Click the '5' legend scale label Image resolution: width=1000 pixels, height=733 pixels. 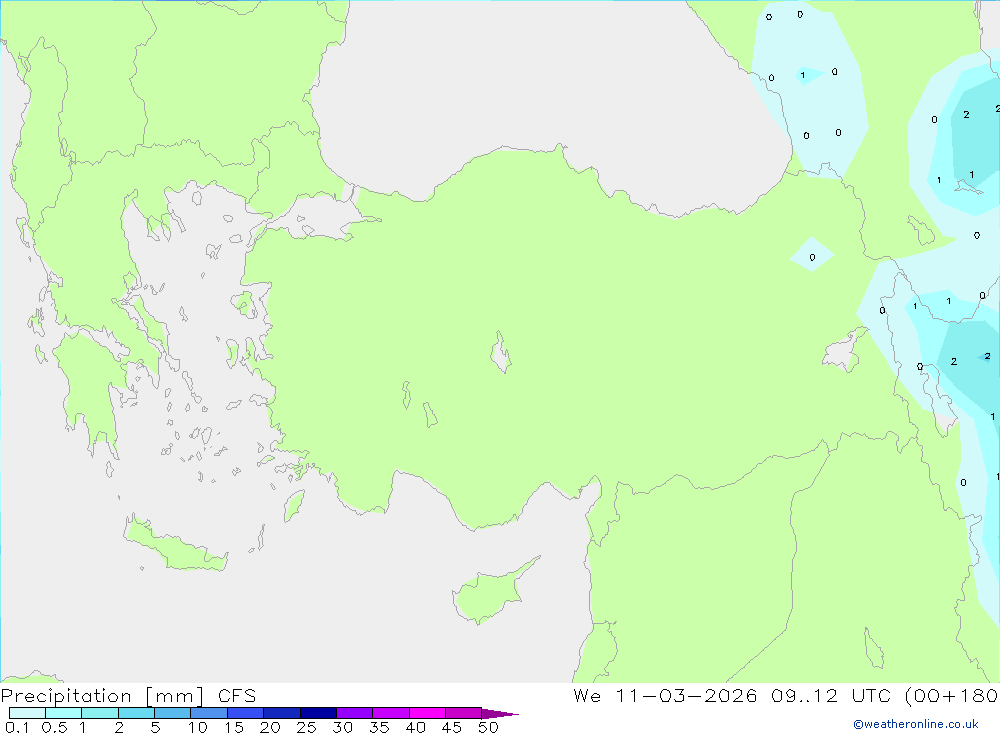[155, 727]
